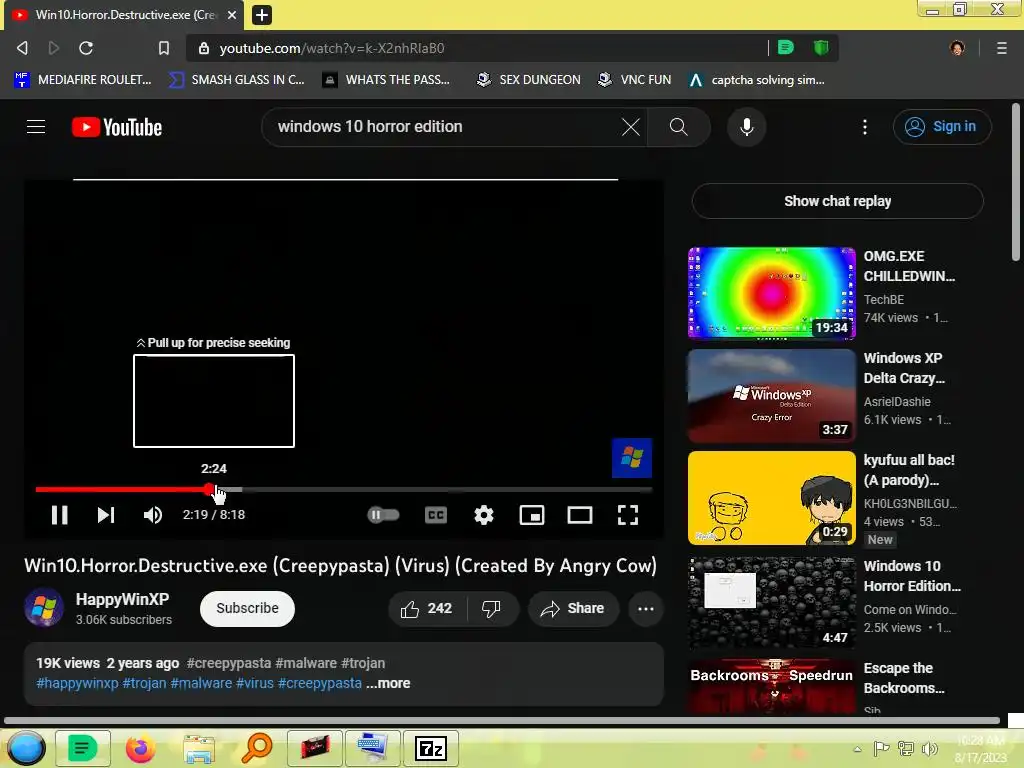
Task: Open OMG.EXE CHILLEDWIN video thumbnail
Action: (771, 293)
